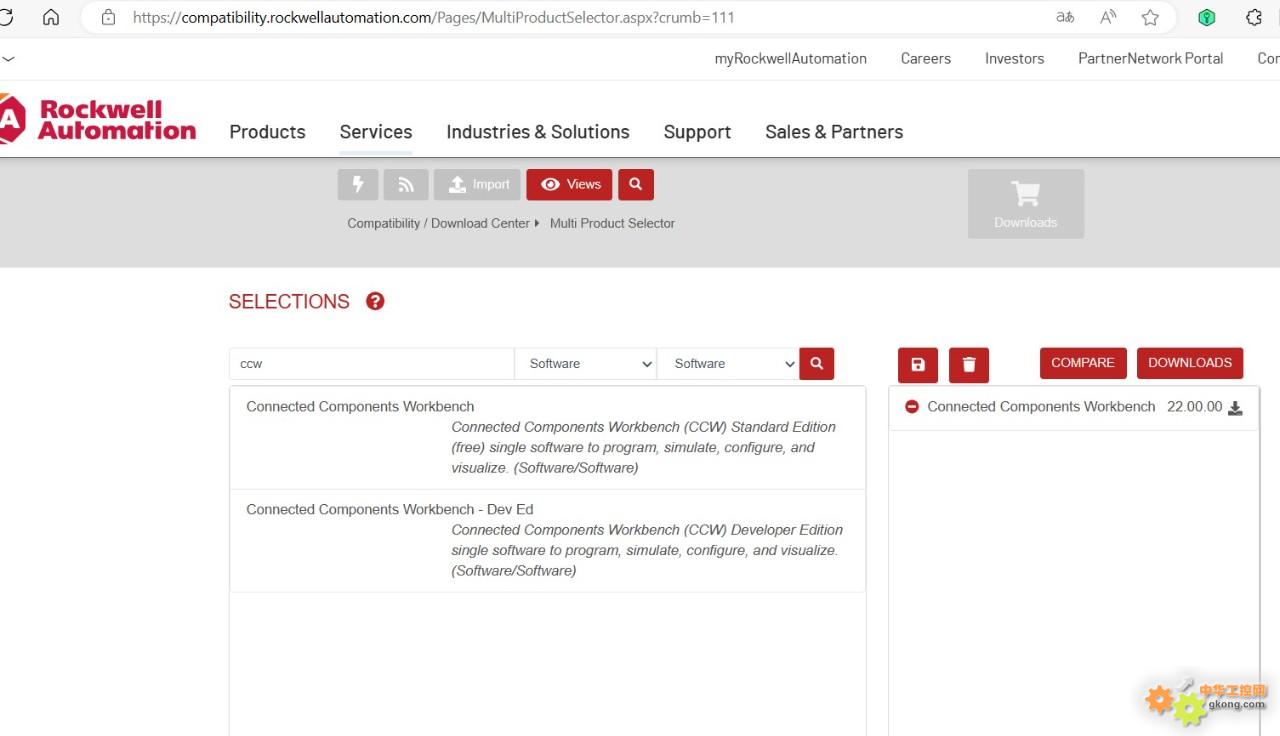Open the RSS feed button

point(406,184)
